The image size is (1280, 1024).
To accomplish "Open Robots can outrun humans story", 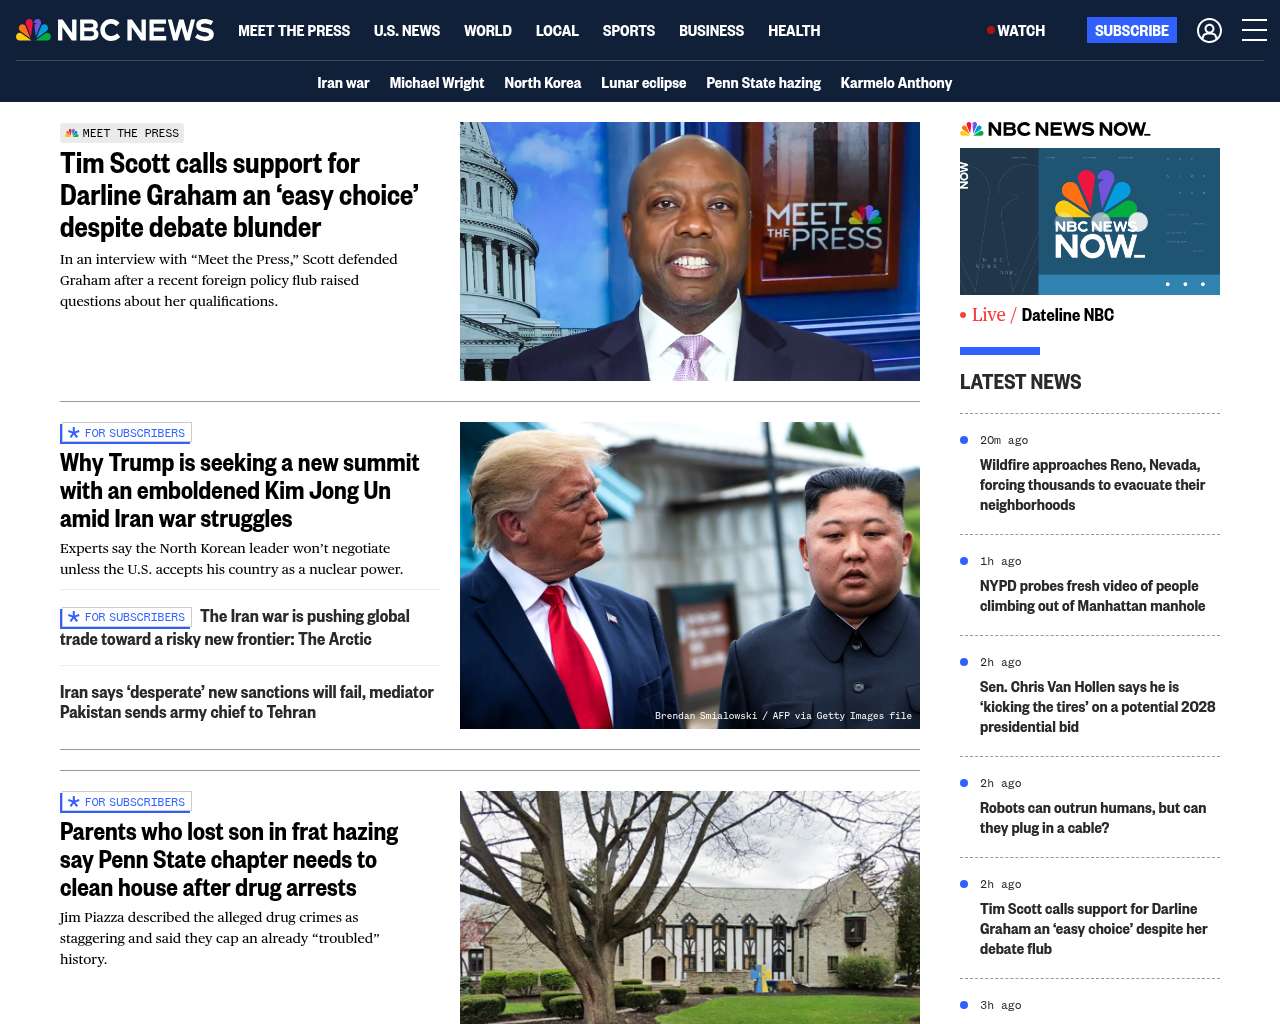I will [1093, 818].
